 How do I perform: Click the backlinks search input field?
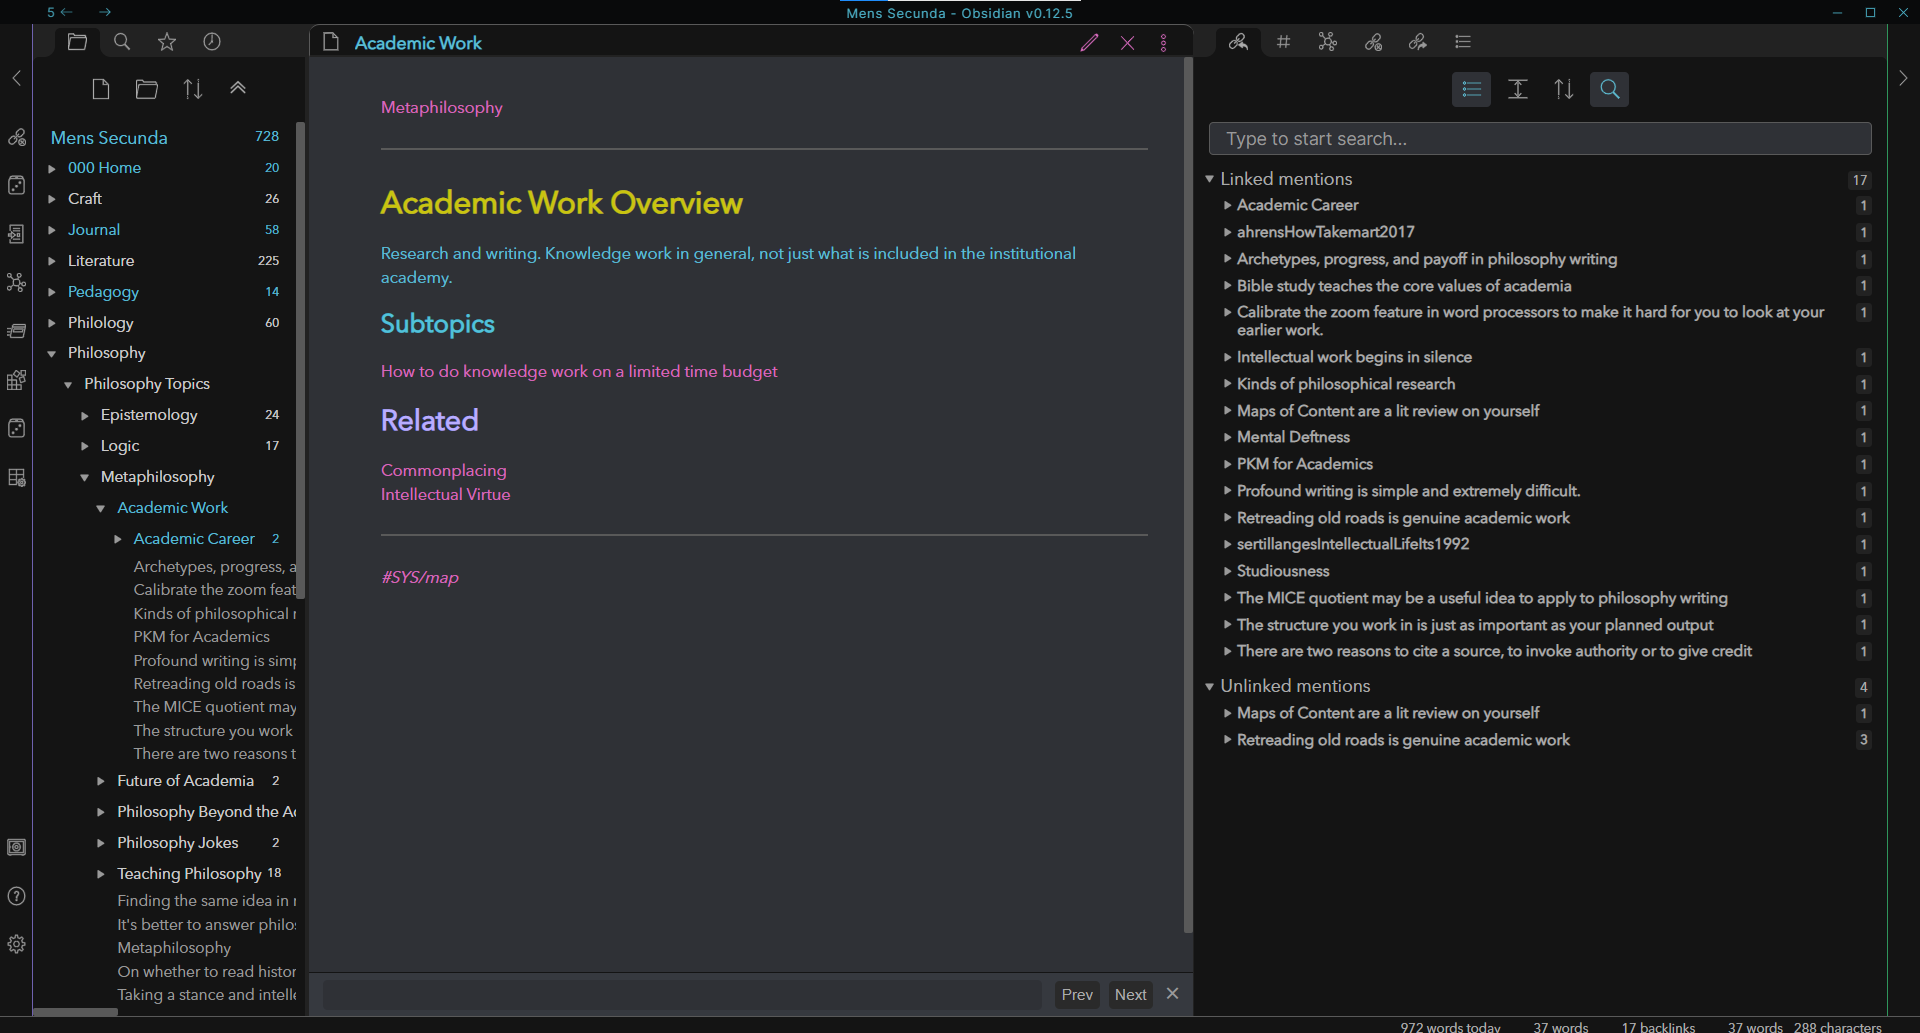pyautogui.click(x=1540, y=138)
